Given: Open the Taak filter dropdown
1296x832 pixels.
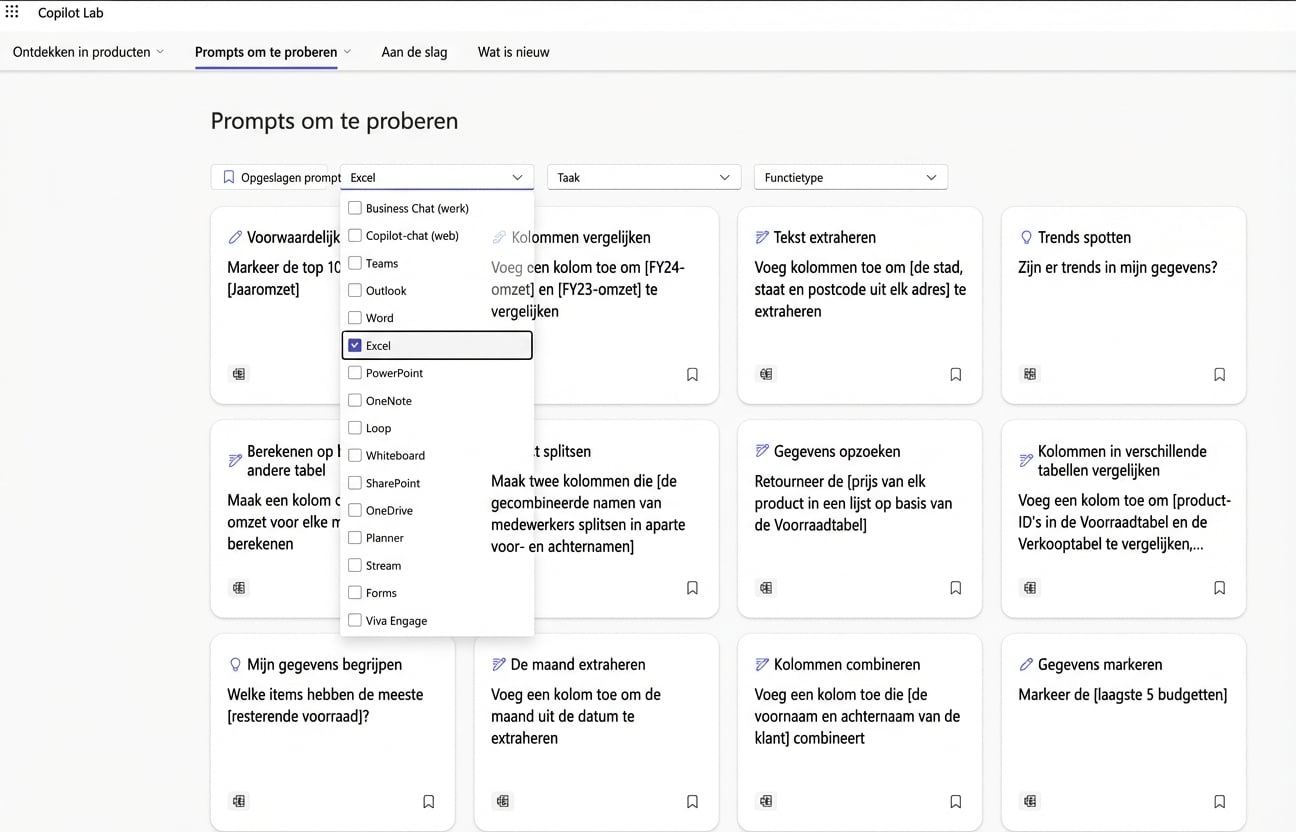Looking at the screenshot, I should pyautogui.click(x=643, y=176).
